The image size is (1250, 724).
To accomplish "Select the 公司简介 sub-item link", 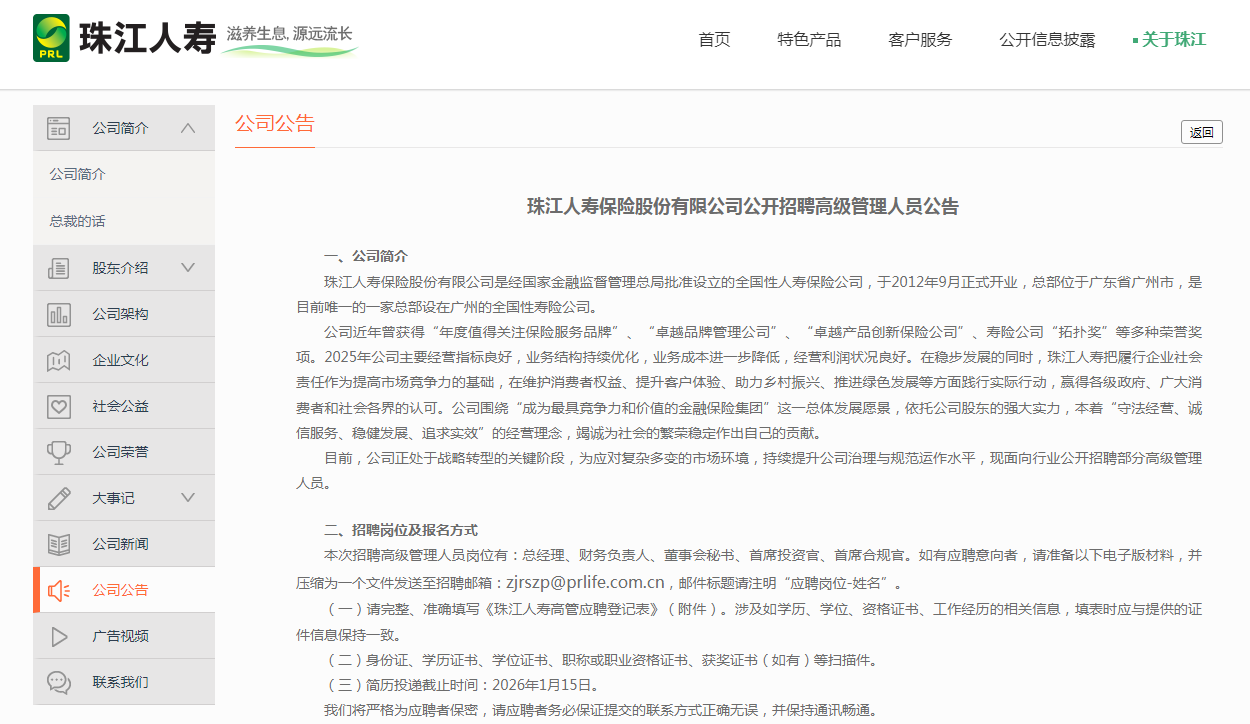I will [x=78, y=174].
